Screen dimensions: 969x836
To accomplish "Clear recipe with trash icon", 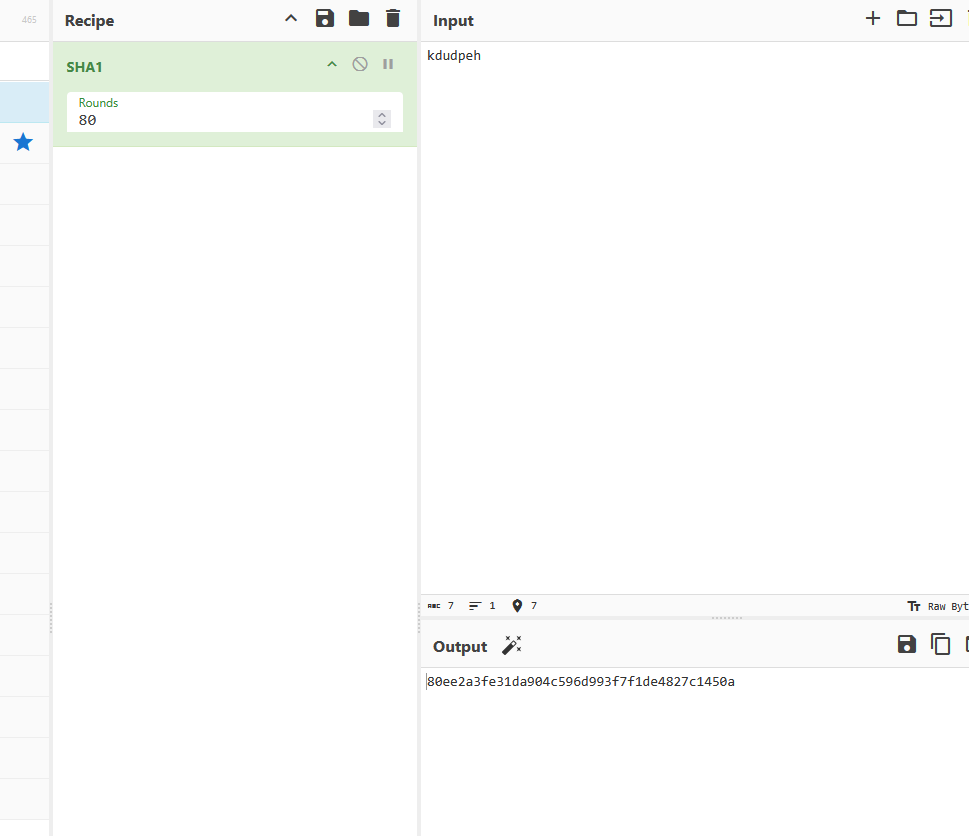I will 393,19.
